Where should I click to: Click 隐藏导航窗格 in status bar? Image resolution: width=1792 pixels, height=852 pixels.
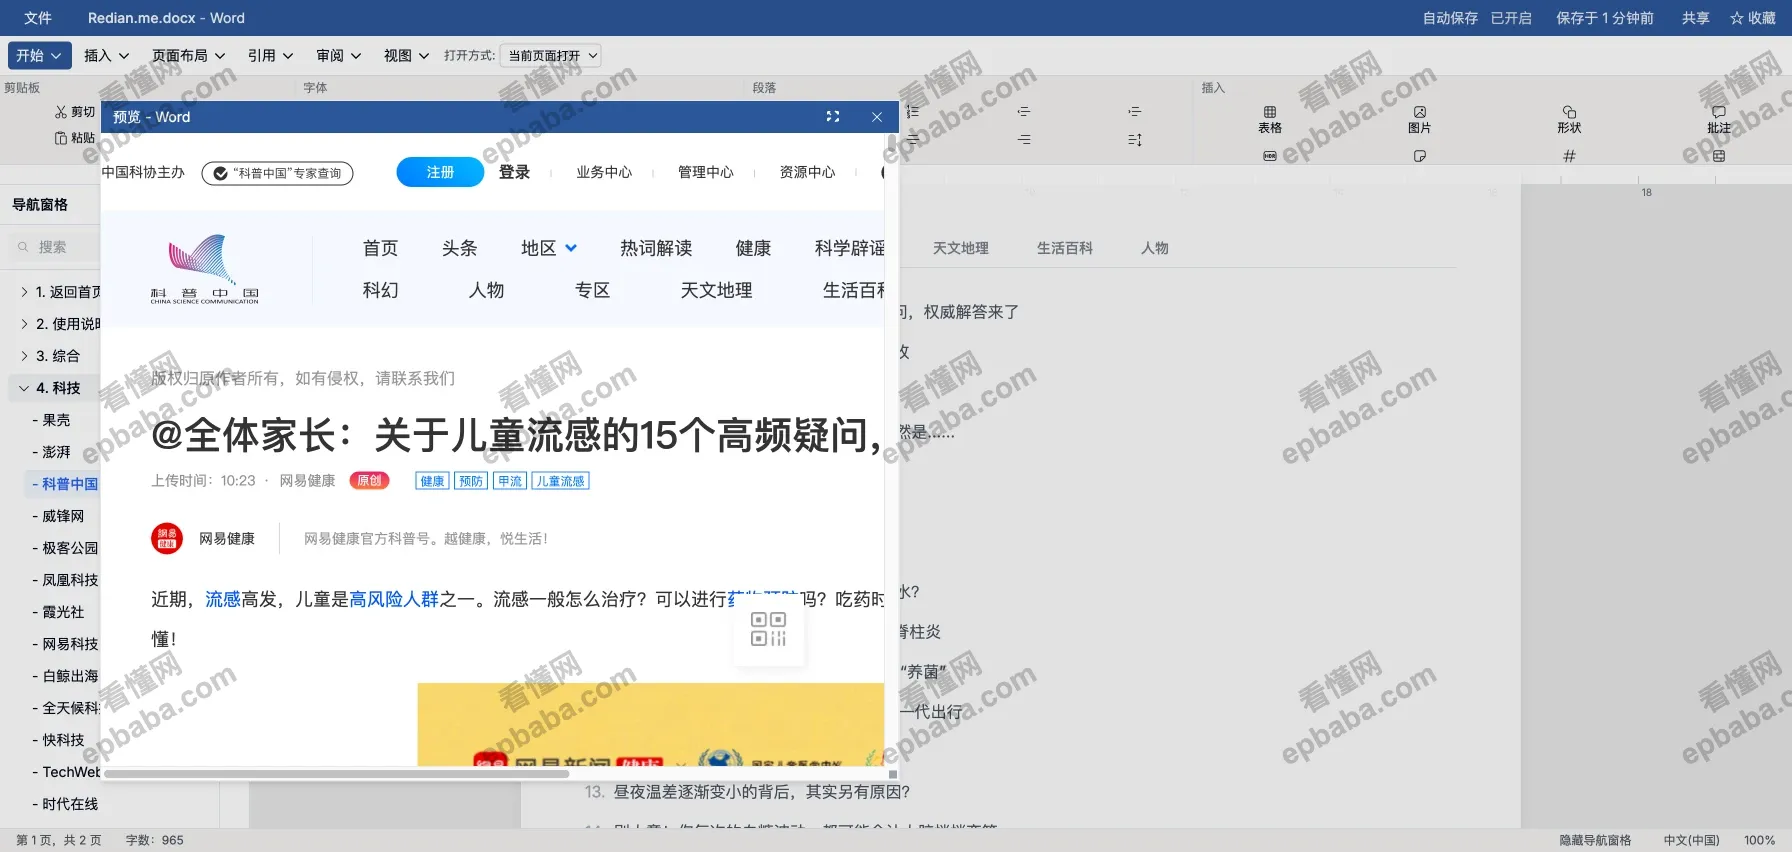1595,840
